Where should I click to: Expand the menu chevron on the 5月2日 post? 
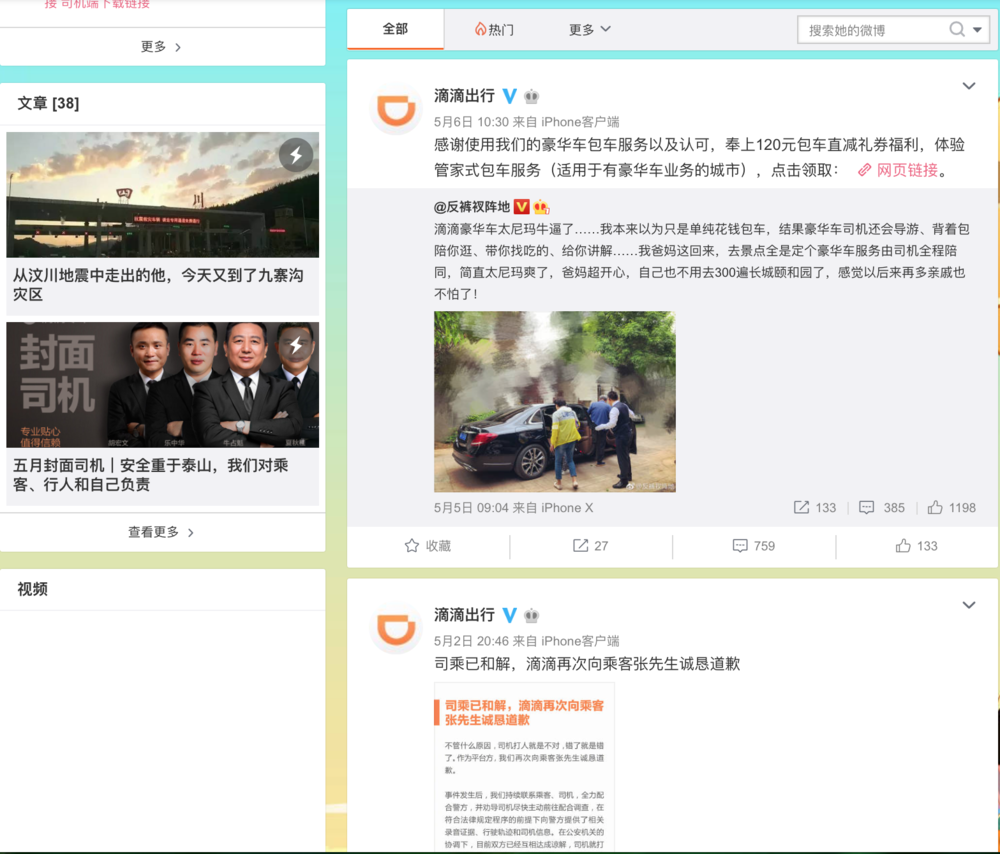pyautogui.click(x=969, y=605)
